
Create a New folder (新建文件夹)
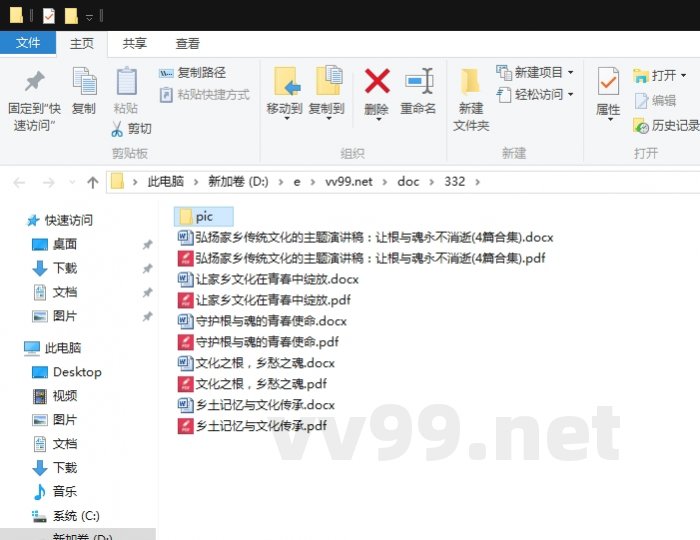click(x=471, y=99)
